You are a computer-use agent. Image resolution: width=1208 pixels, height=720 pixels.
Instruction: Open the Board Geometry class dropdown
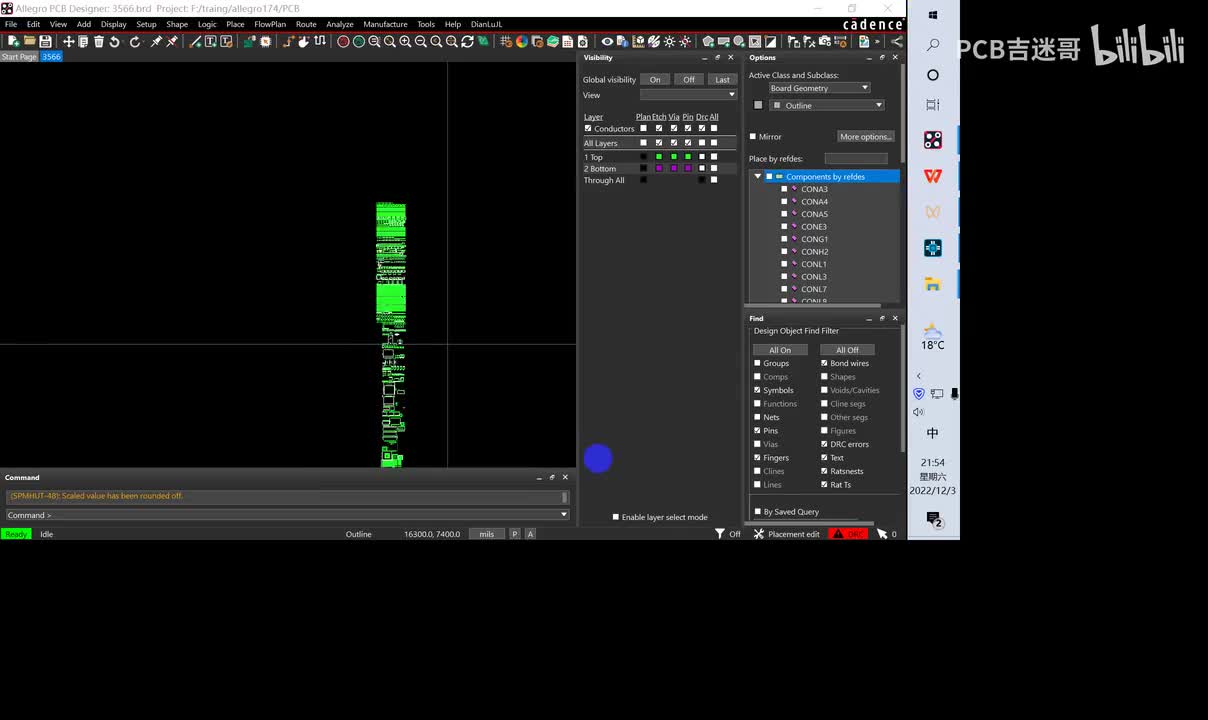tap(819, 88)
